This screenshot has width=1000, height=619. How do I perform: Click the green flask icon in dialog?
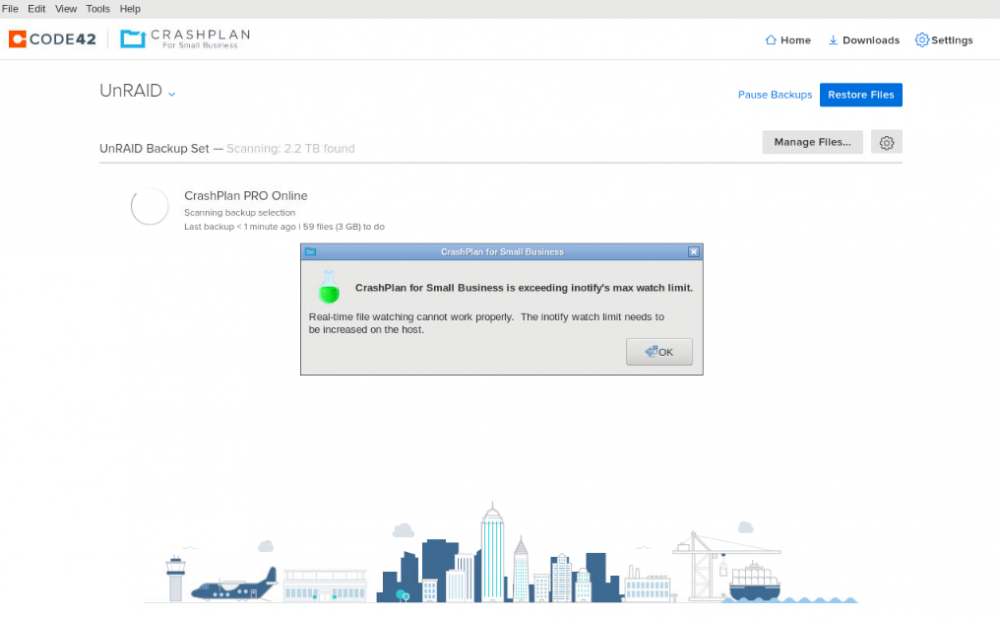tap(329, 287)
